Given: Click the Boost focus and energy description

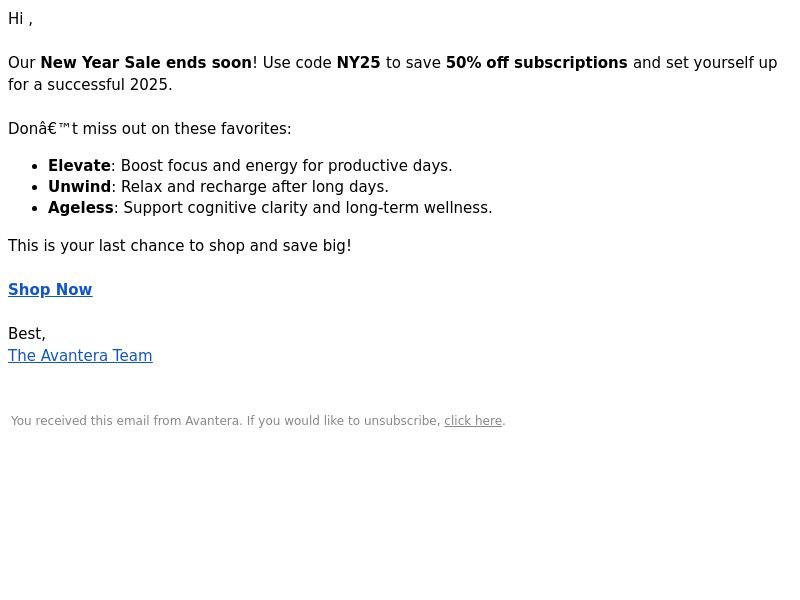Looking at the screenshot, I should (286, 166).
